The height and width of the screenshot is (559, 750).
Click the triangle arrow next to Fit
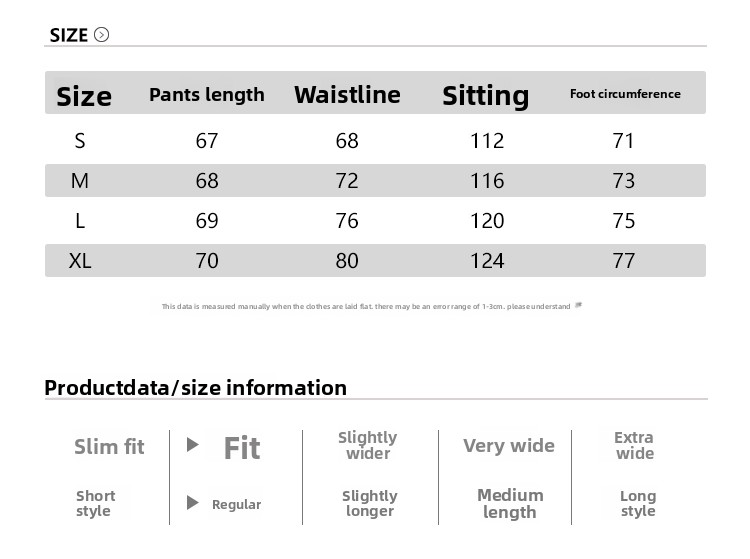[193, 445]
